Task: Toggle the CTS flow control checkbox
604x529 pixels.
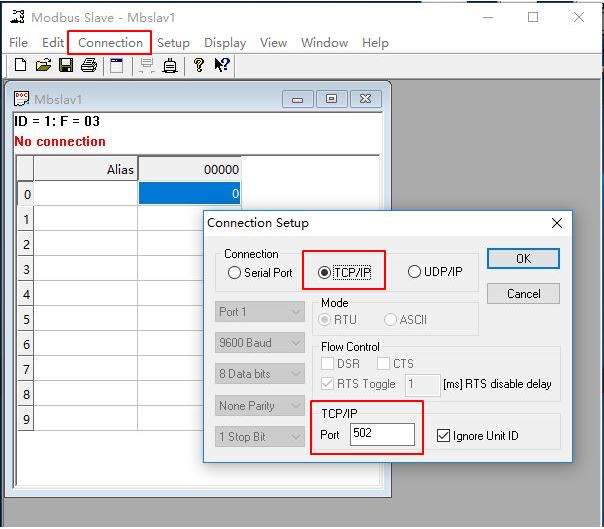Action: click(x=383, y=363)
